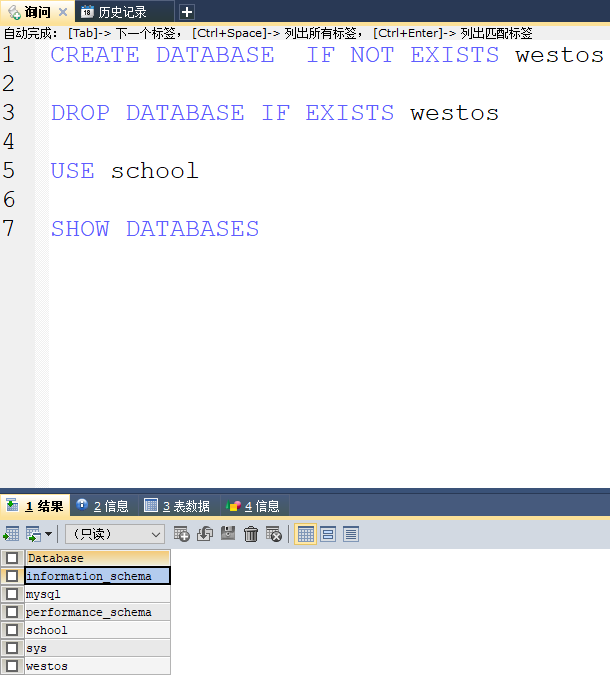Open the 1 结果 results tab
610x680 pixels.
(x=35, y=506)
